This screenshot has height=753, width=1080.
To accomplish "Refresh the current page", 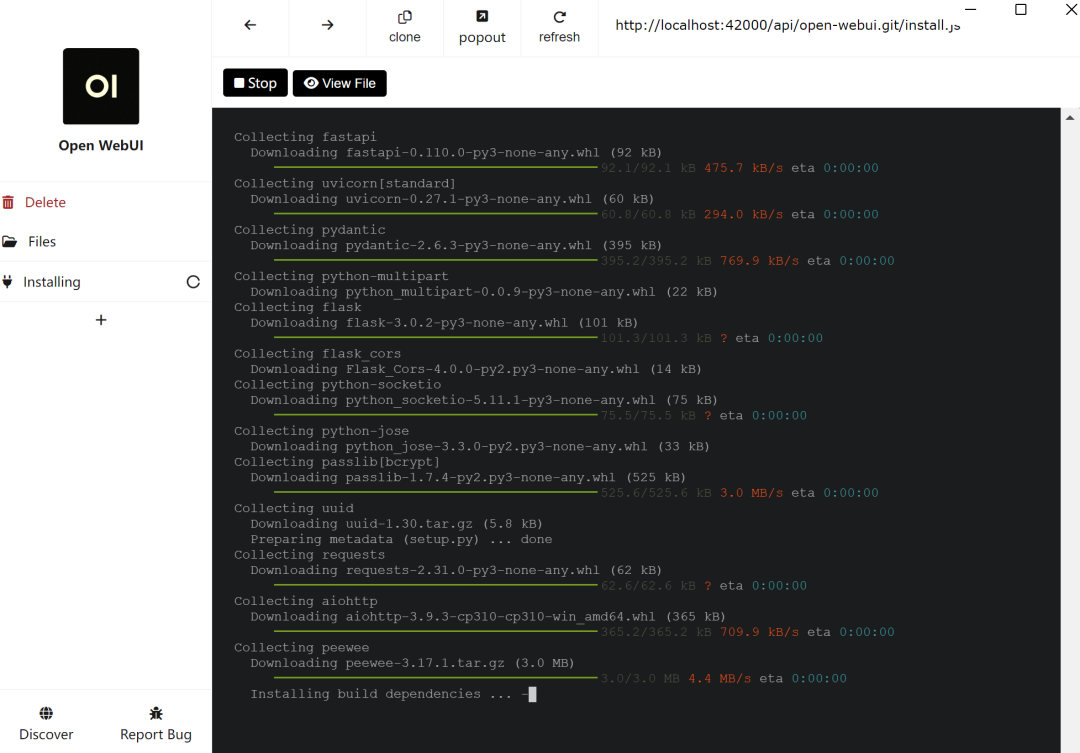I will point(559,27).
